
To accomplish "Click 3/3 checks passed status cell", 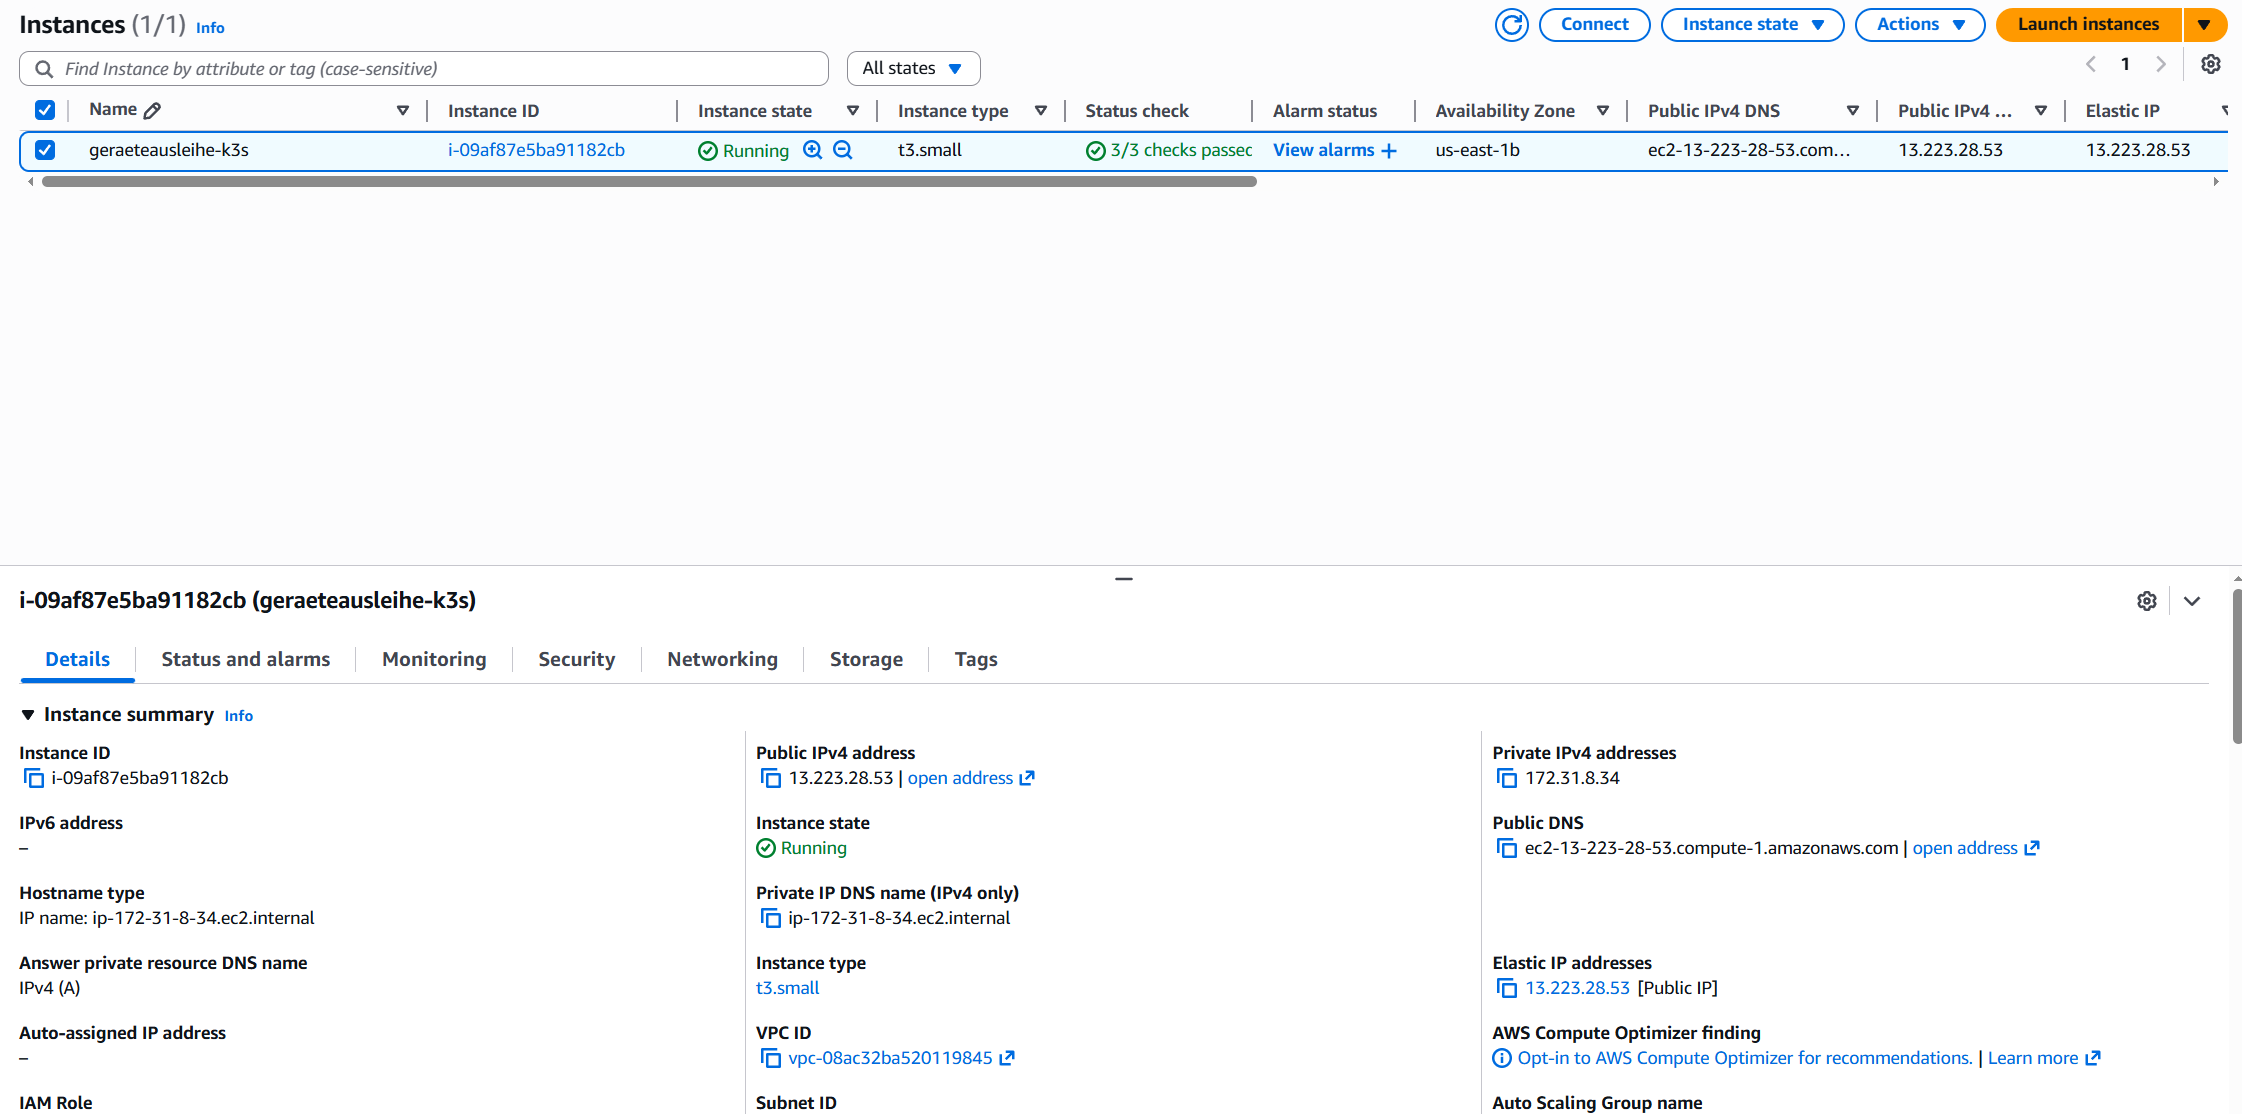I will click(x=1169, y=150).
